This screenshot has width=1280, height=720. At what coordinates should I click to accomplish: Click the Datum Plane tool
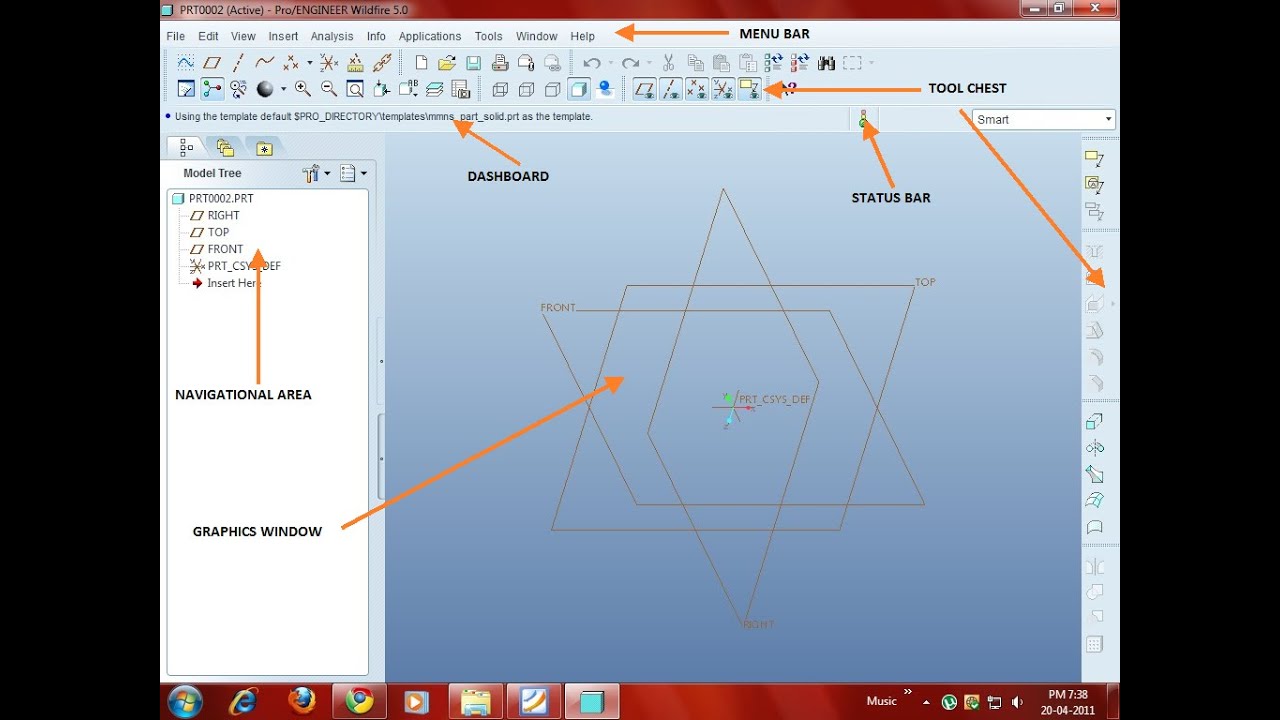point(212,63)
